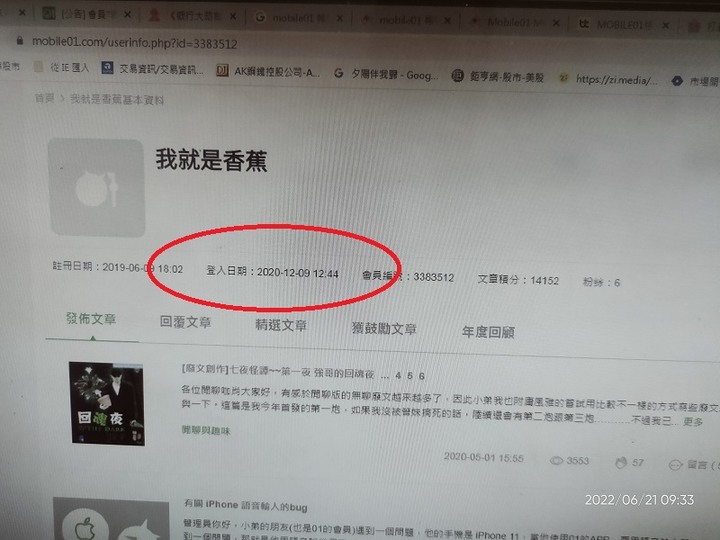Click the address bar showing mobile01.com/userinfo.php
The height and width of the screenshot is (540, 720).
click(x=134, y=43)
